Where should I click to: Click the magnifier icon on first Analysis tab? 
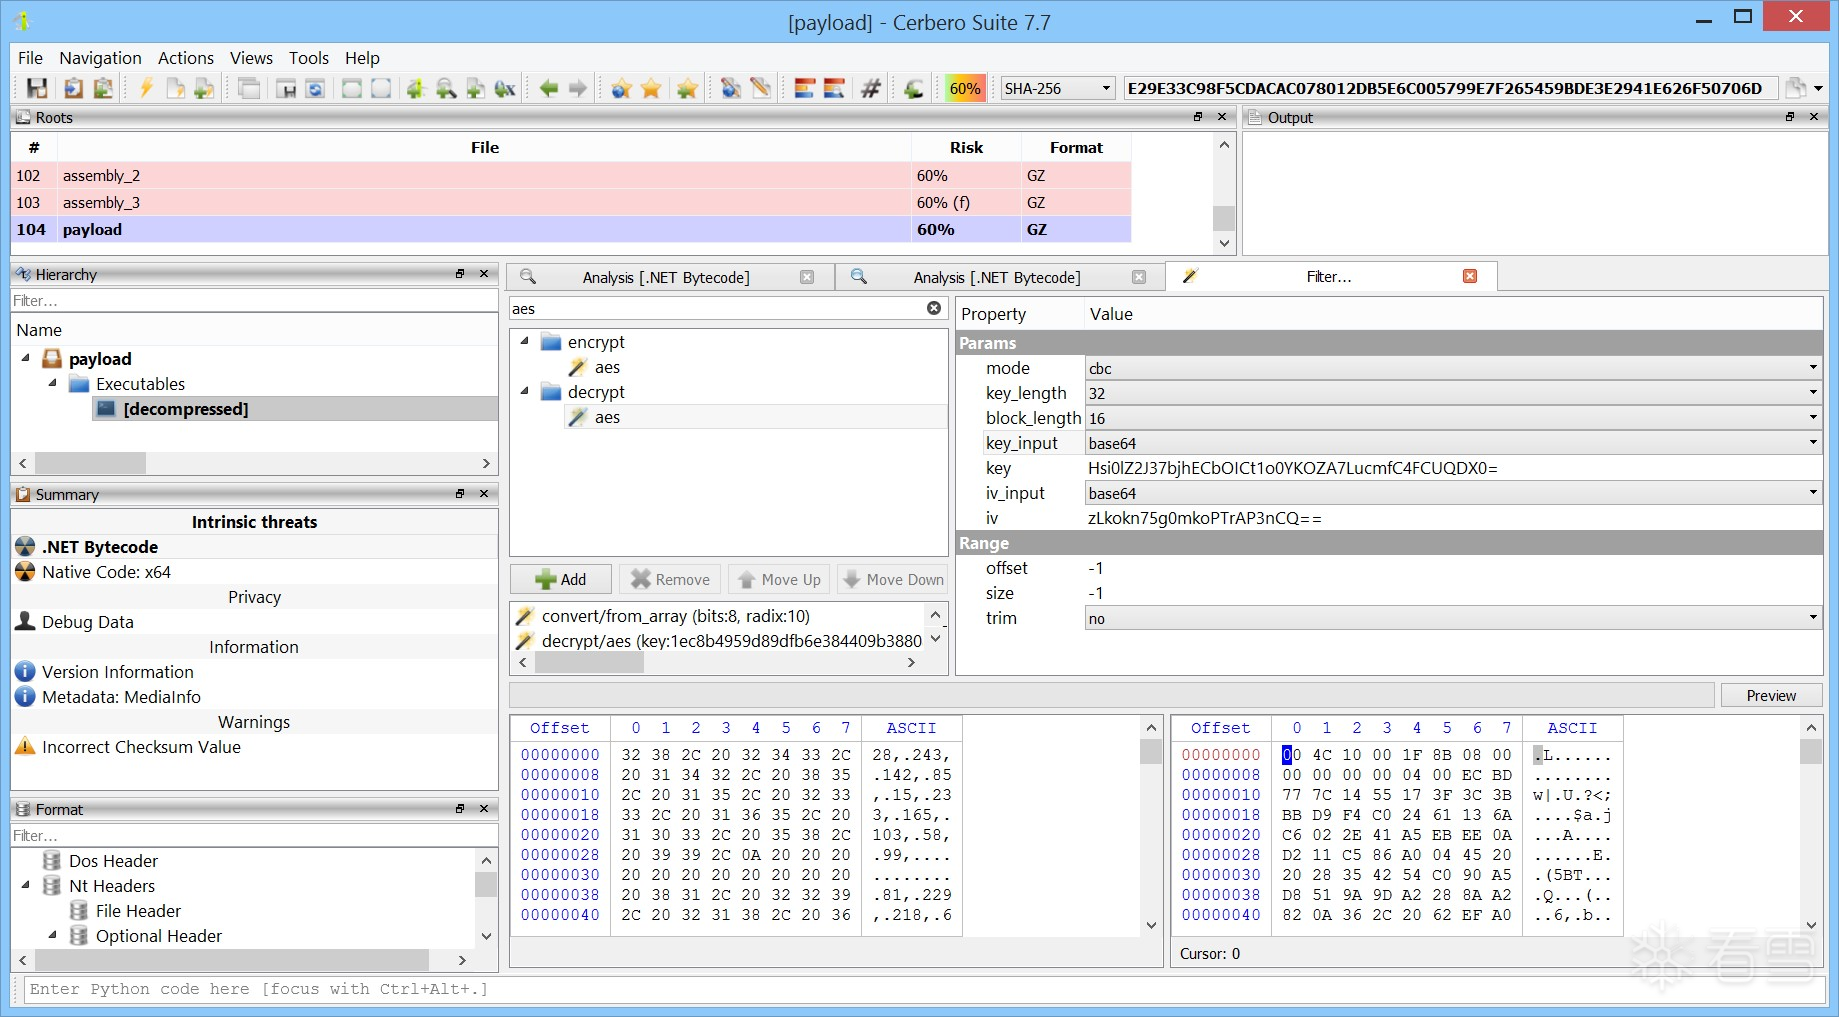pyautogui.click(x=528, y=277)
